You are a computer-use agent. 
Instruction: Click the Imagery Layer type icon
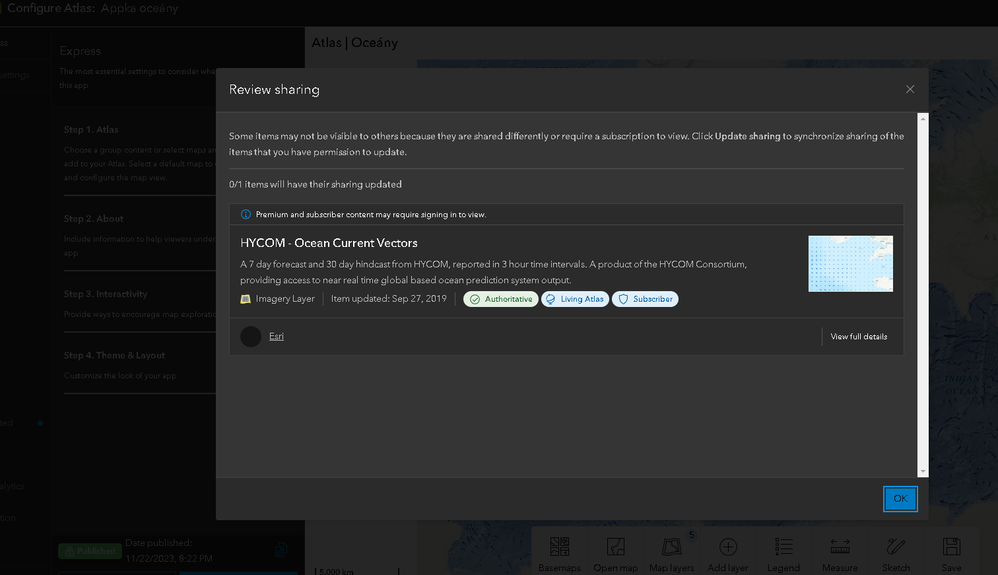(x=246, y=299)
